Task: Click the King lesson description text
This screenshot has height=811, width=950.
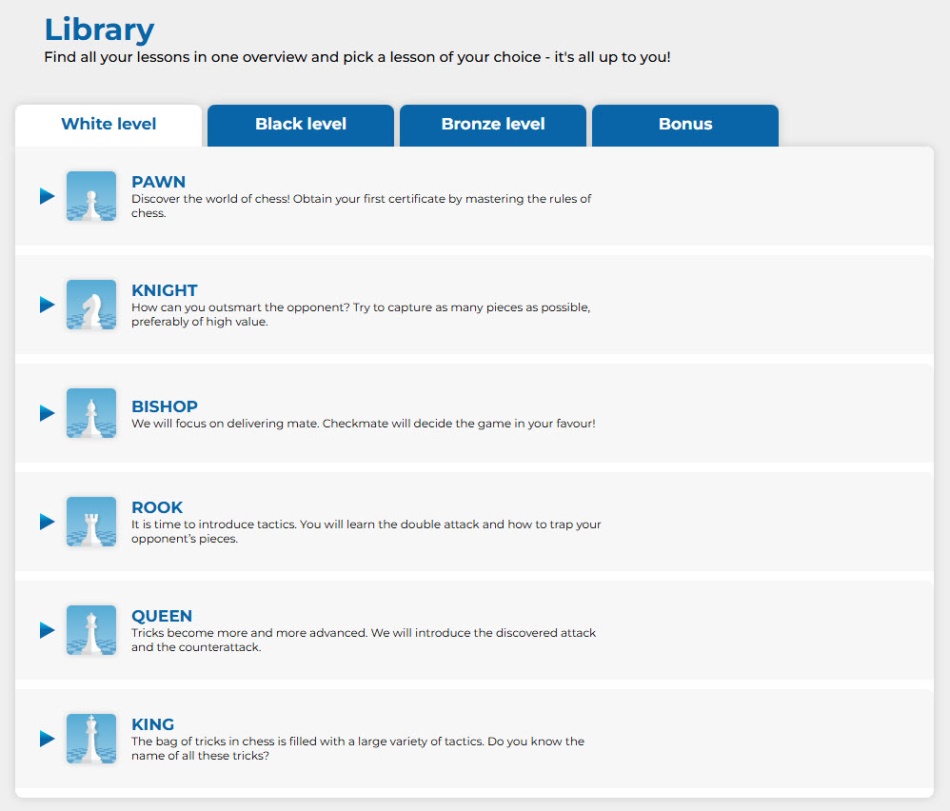Action: point(357,748)
